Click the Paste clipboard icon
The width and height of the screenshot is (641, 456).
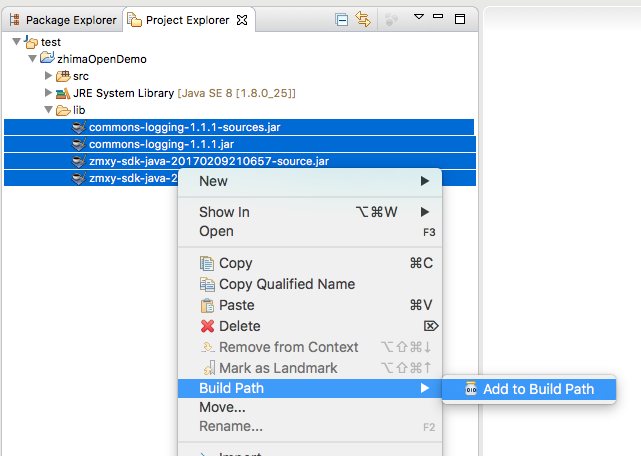coord(207,305)
